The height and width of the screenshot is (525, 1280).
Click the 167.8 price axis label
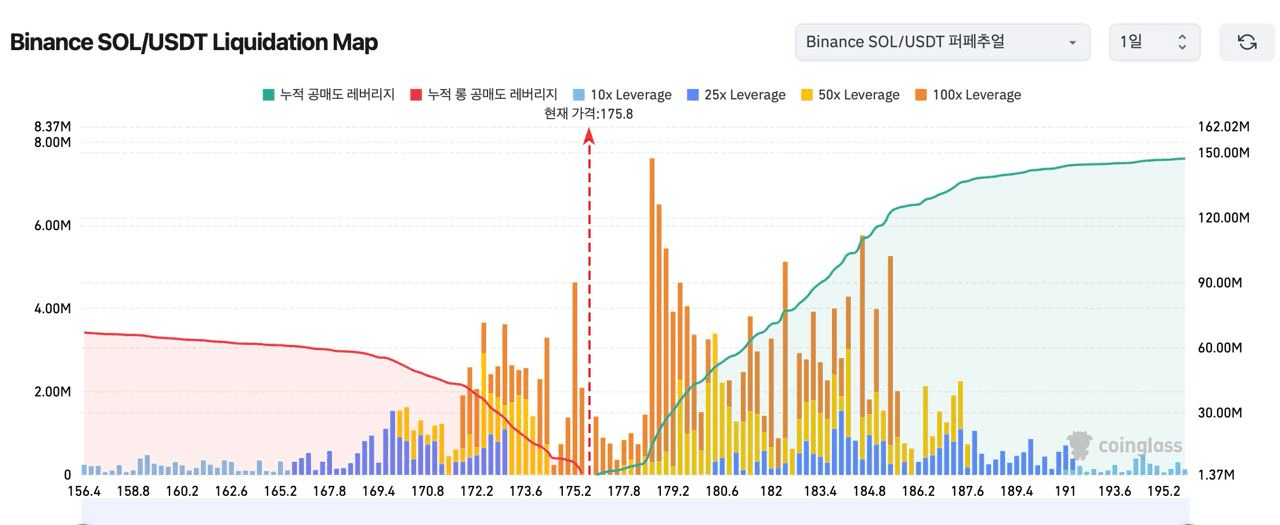coord(329,491)
